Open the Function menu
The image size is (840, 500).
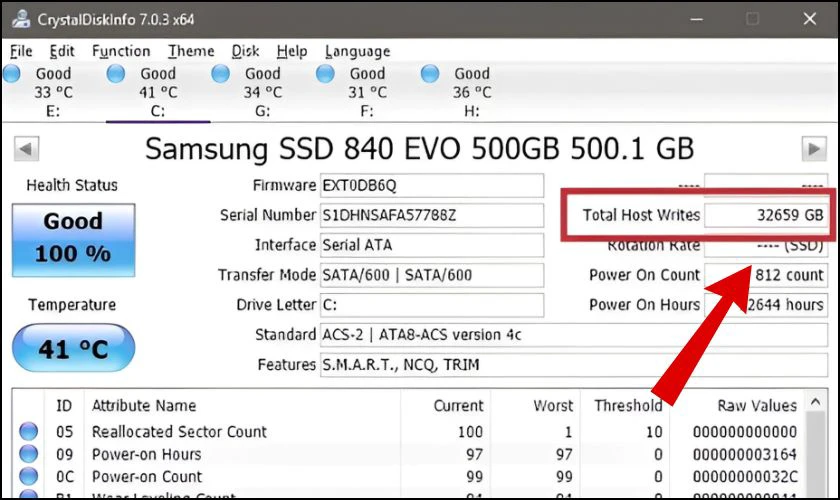point(121,51)
